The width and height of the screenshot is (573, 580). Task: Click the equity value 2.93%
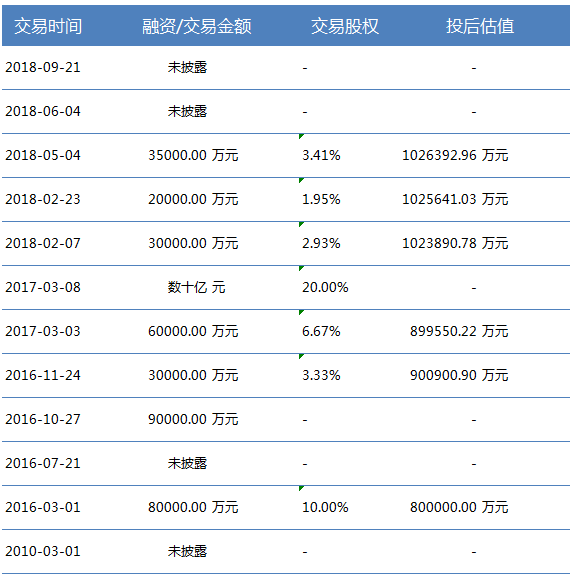click(x=321, y=243)
